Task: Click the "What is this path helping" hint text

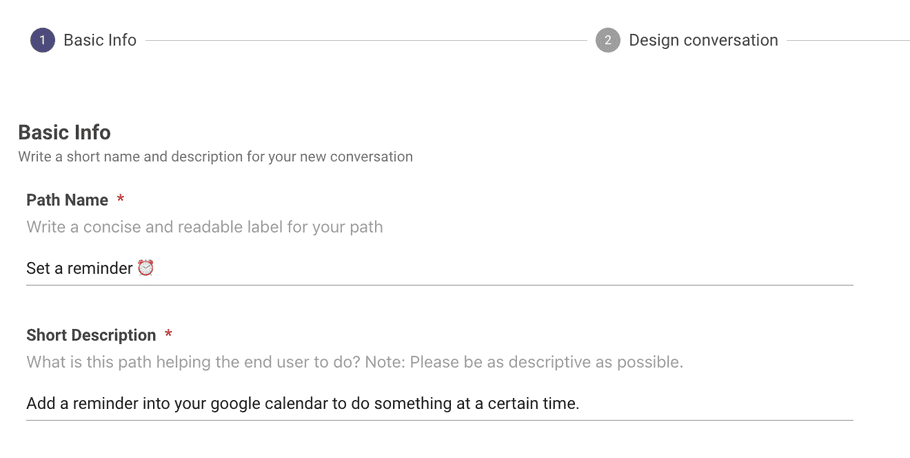Action: [355, 362]
